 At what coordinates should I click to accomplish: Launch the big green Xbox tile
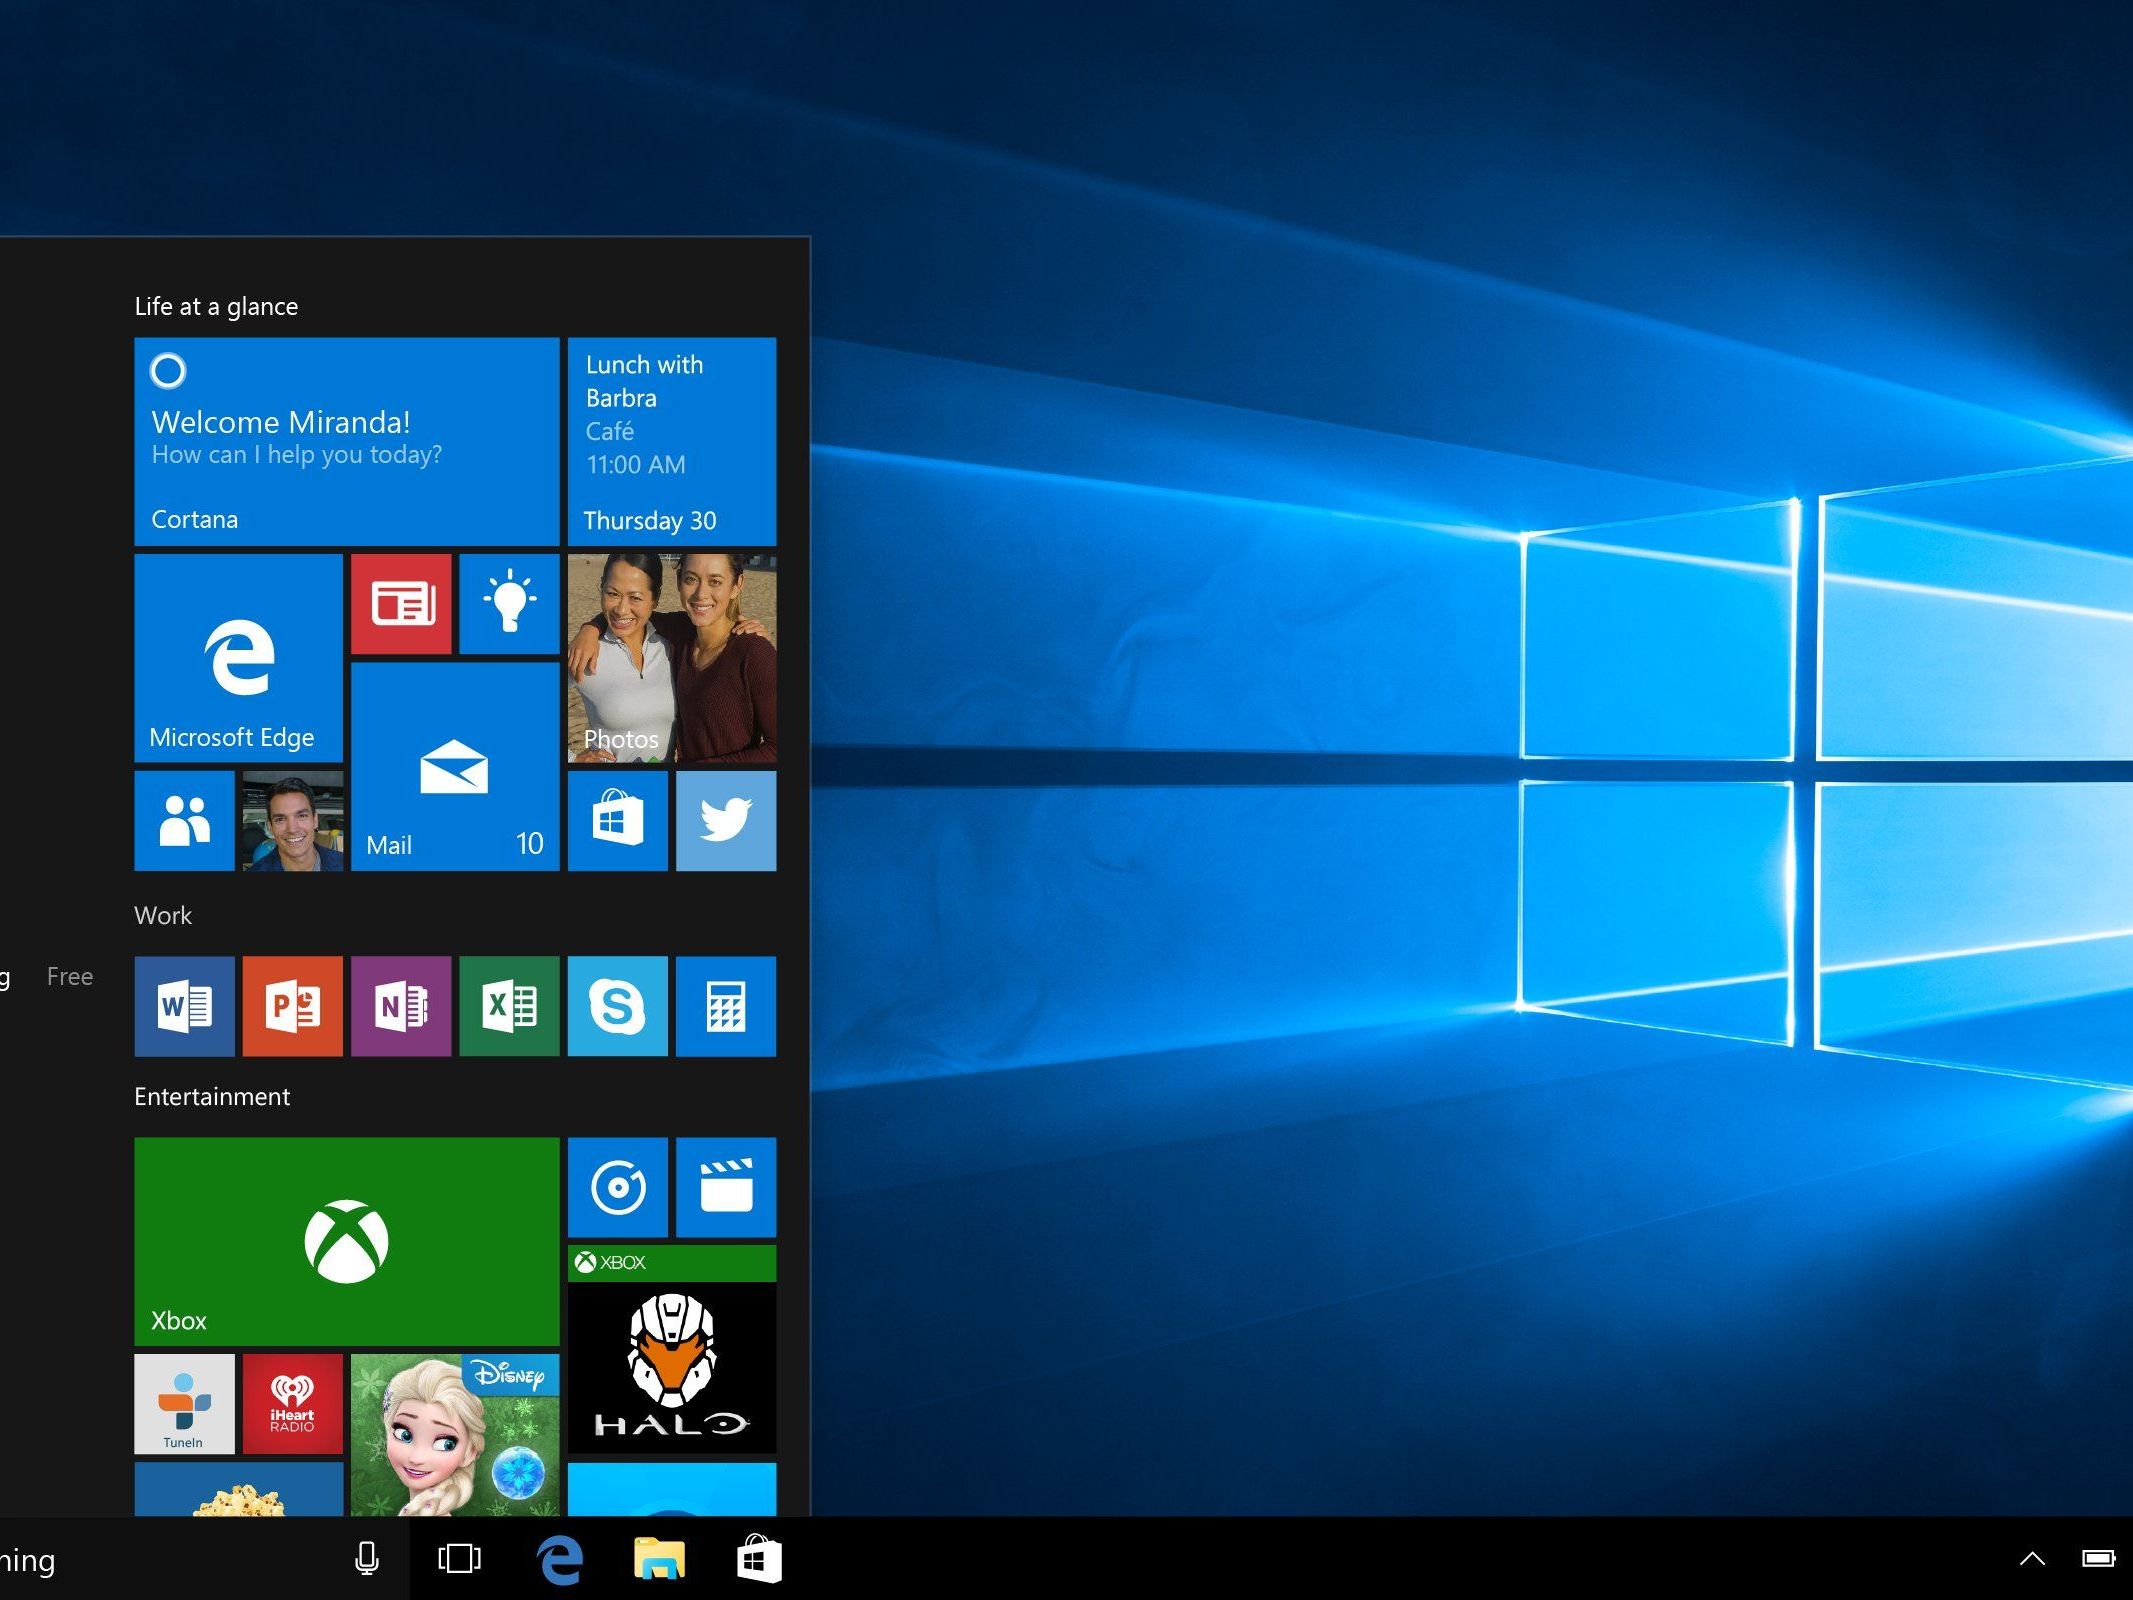click(x=346, y=1241)
